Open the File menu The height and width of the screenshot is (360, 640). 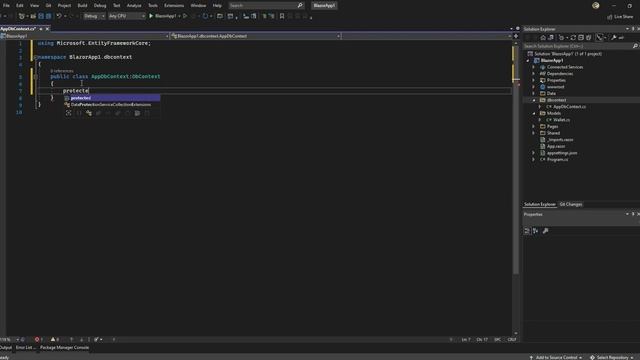click(x=6, y=5)
